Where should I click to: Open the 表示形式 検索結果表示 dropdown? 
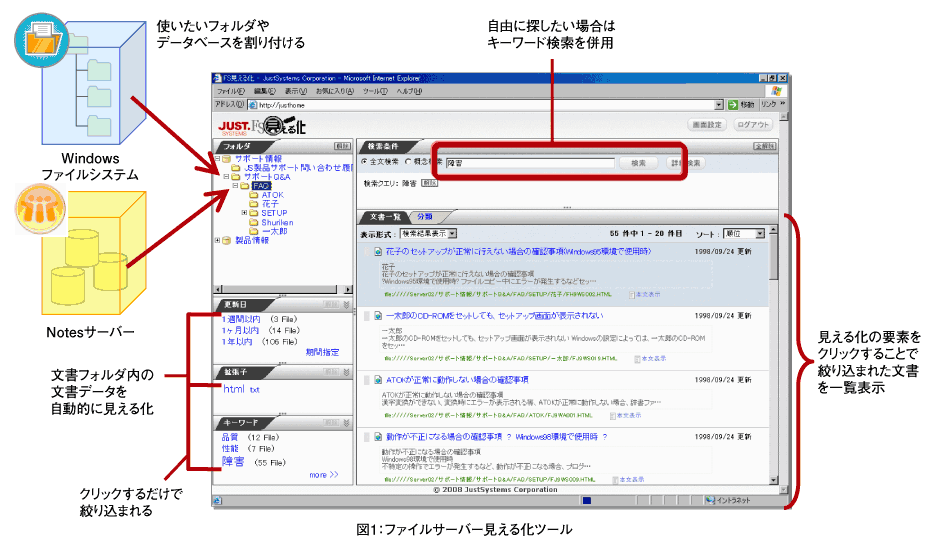[429, 234]
